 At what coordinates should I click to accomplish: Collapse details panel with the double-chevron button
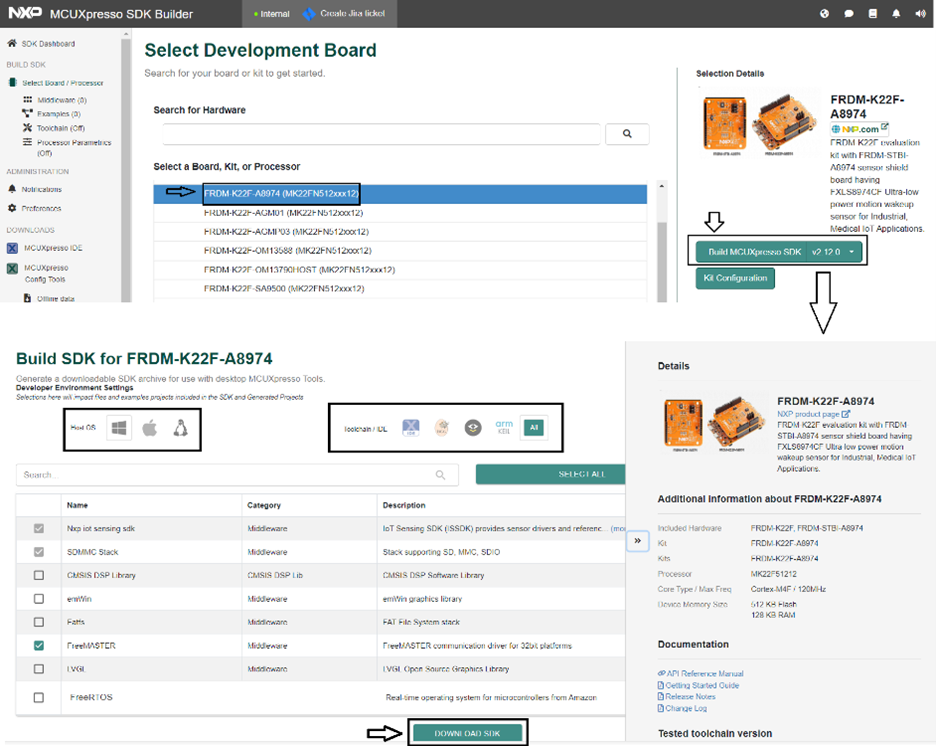pyautogui.click(x=637, y=541)
